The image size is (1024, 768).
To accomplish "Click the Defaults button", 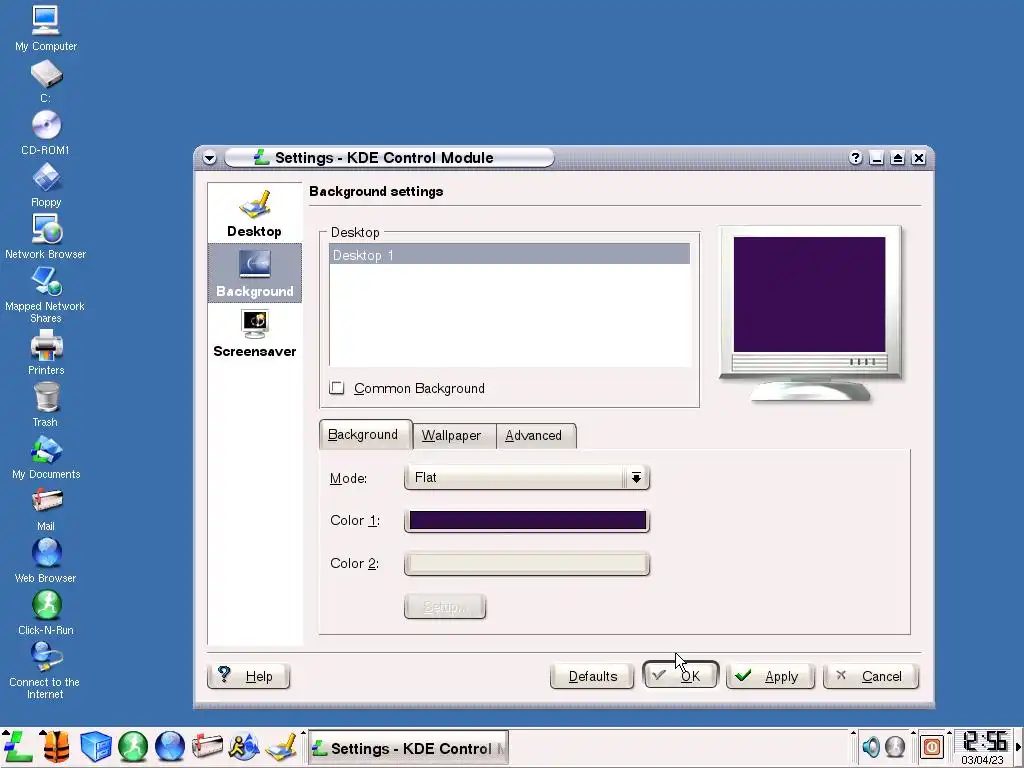I will (592, 676).
